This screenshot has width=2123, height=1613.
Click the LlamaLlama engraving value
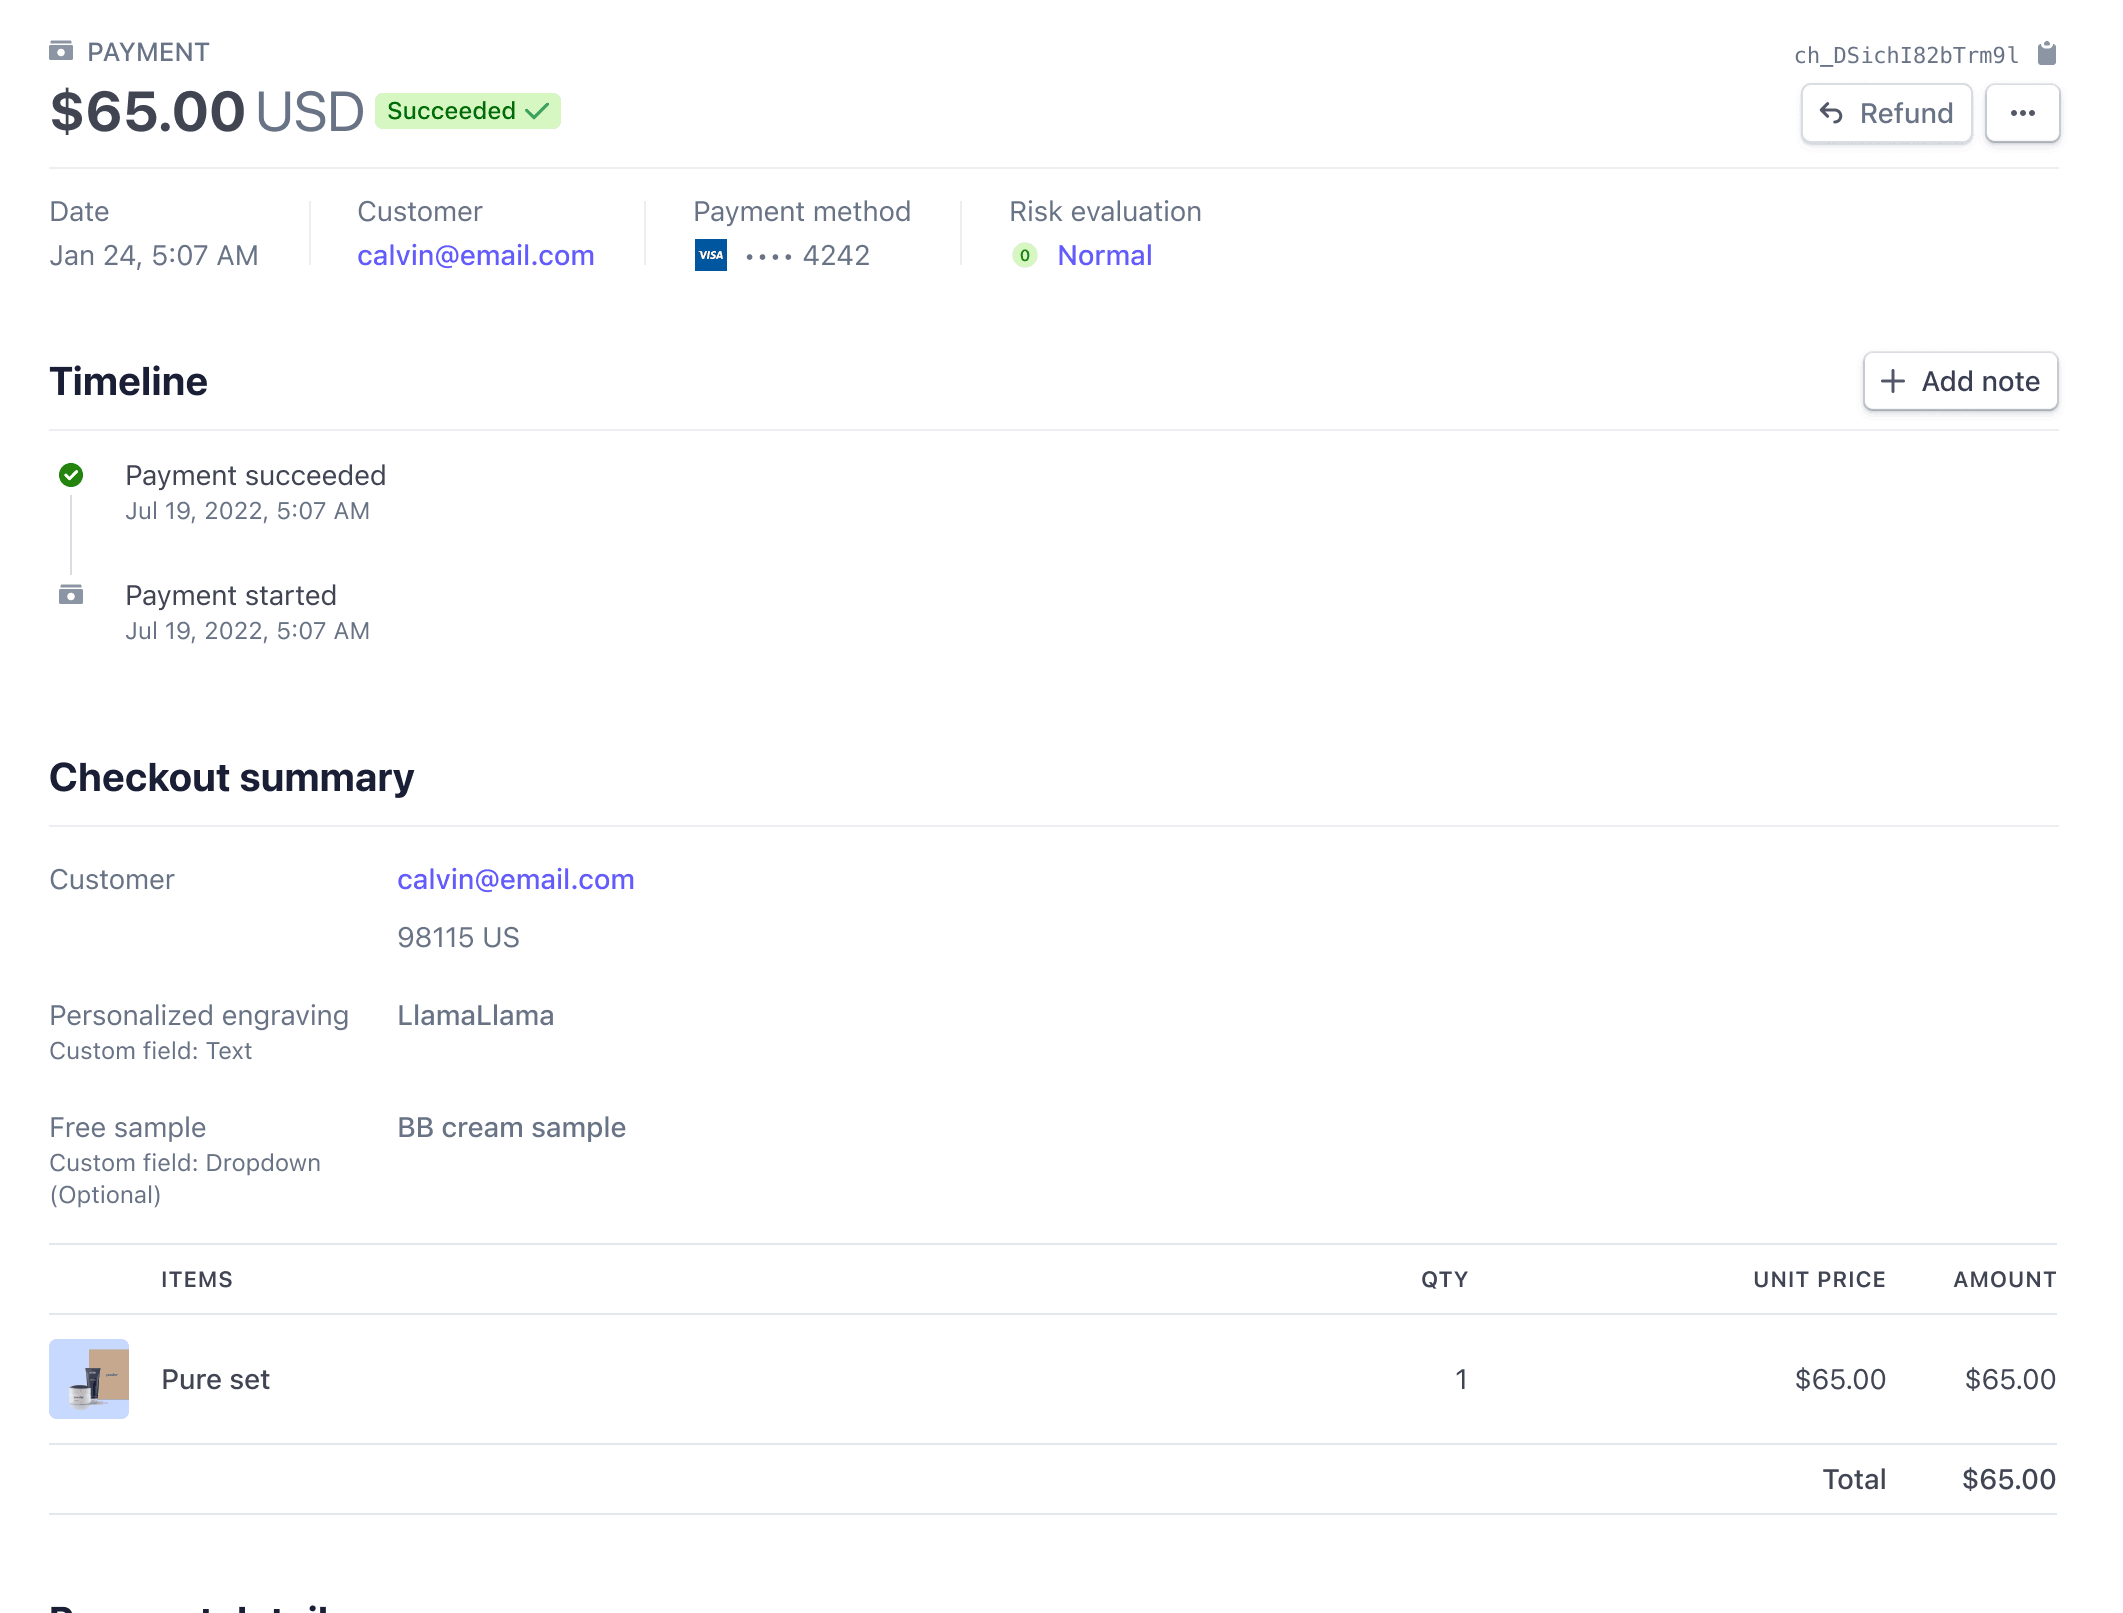tap(475, 1016)
